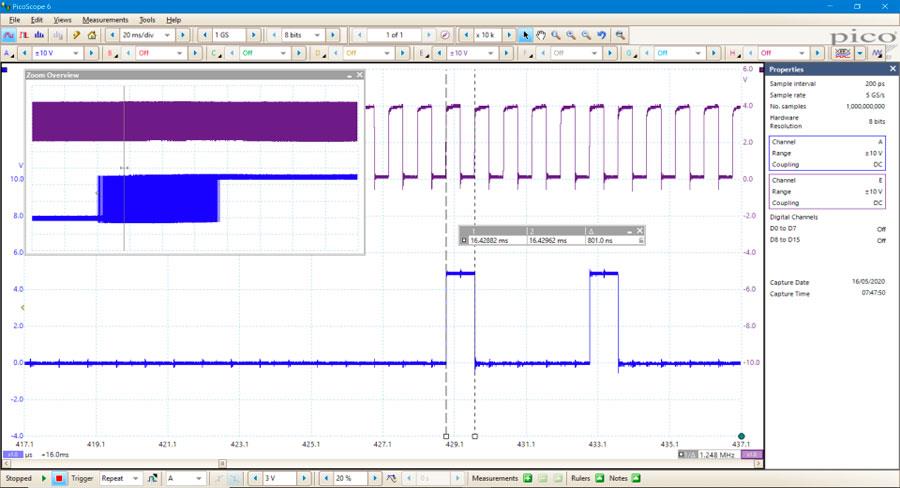The image size is (900, 488).
Task: Open the Zoom Overview window icon
Action: point(620,35)
